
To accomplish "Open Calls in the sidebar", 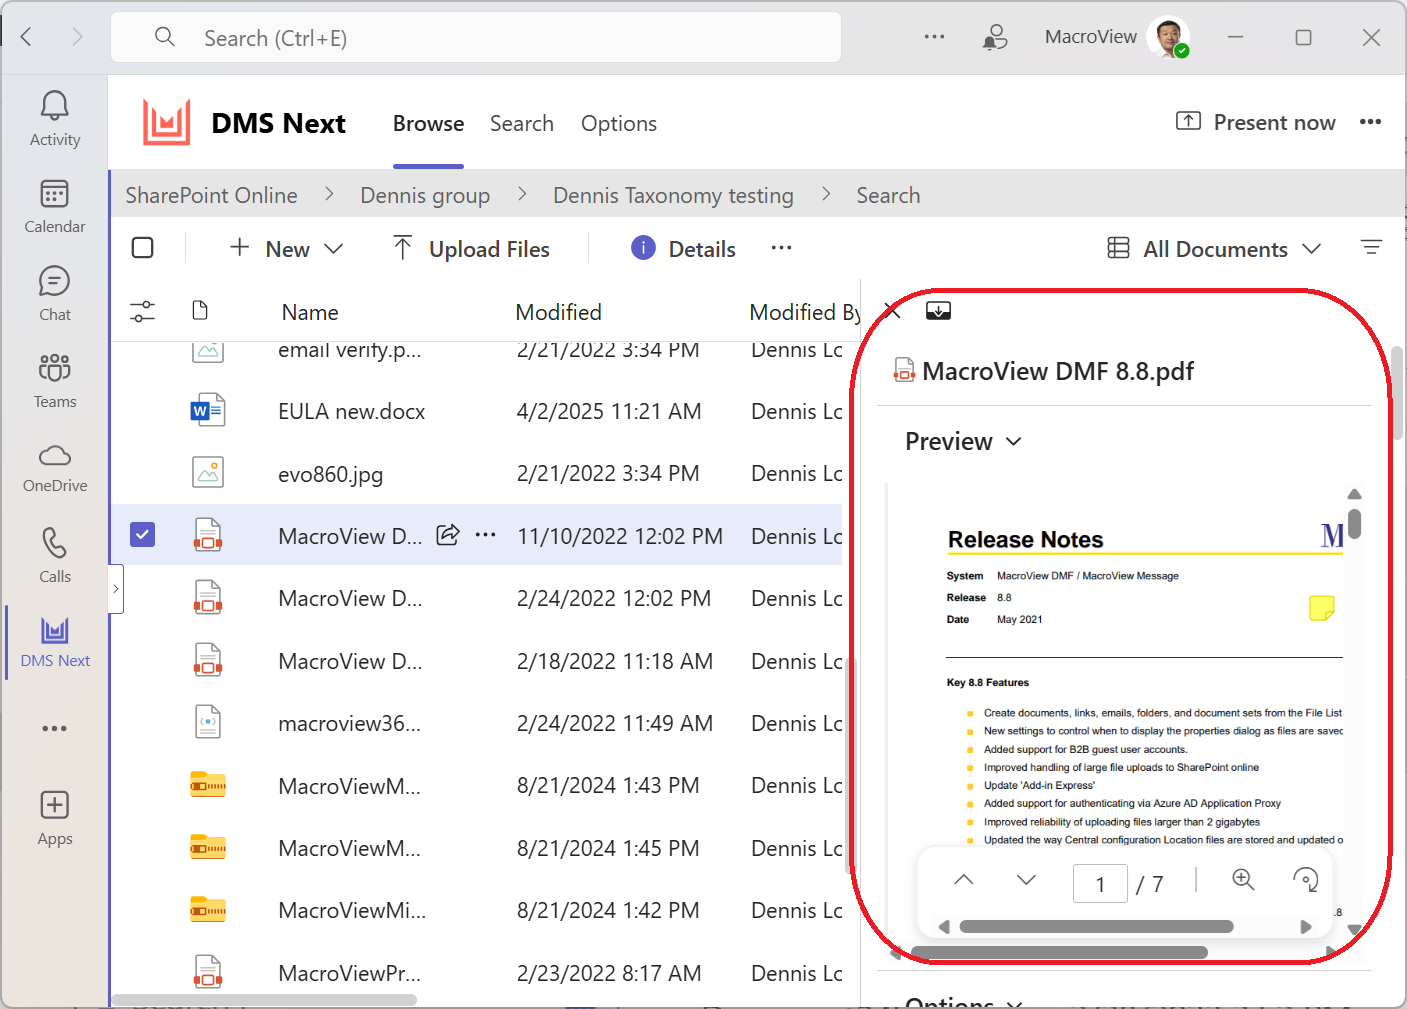I will pos(55,555).
